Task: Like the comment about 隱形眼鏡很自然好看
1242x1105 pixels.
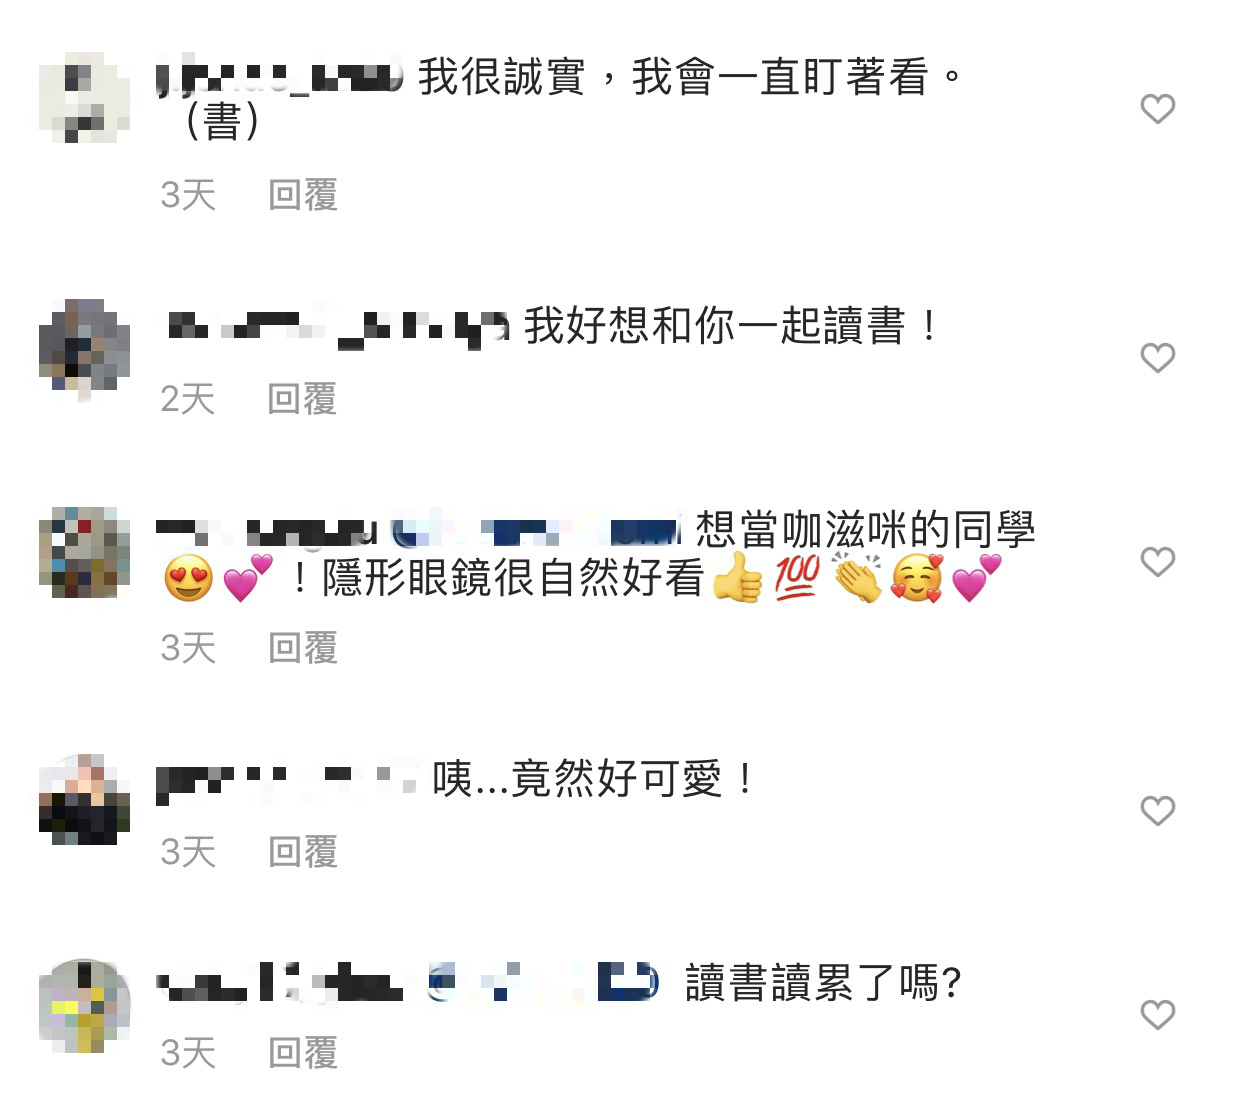Action: 1157,561
